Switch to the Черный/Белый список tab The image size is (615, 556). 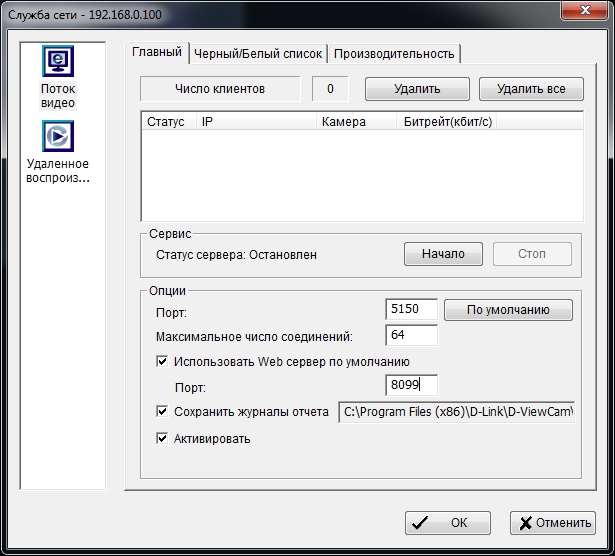[x=258, y=54]
